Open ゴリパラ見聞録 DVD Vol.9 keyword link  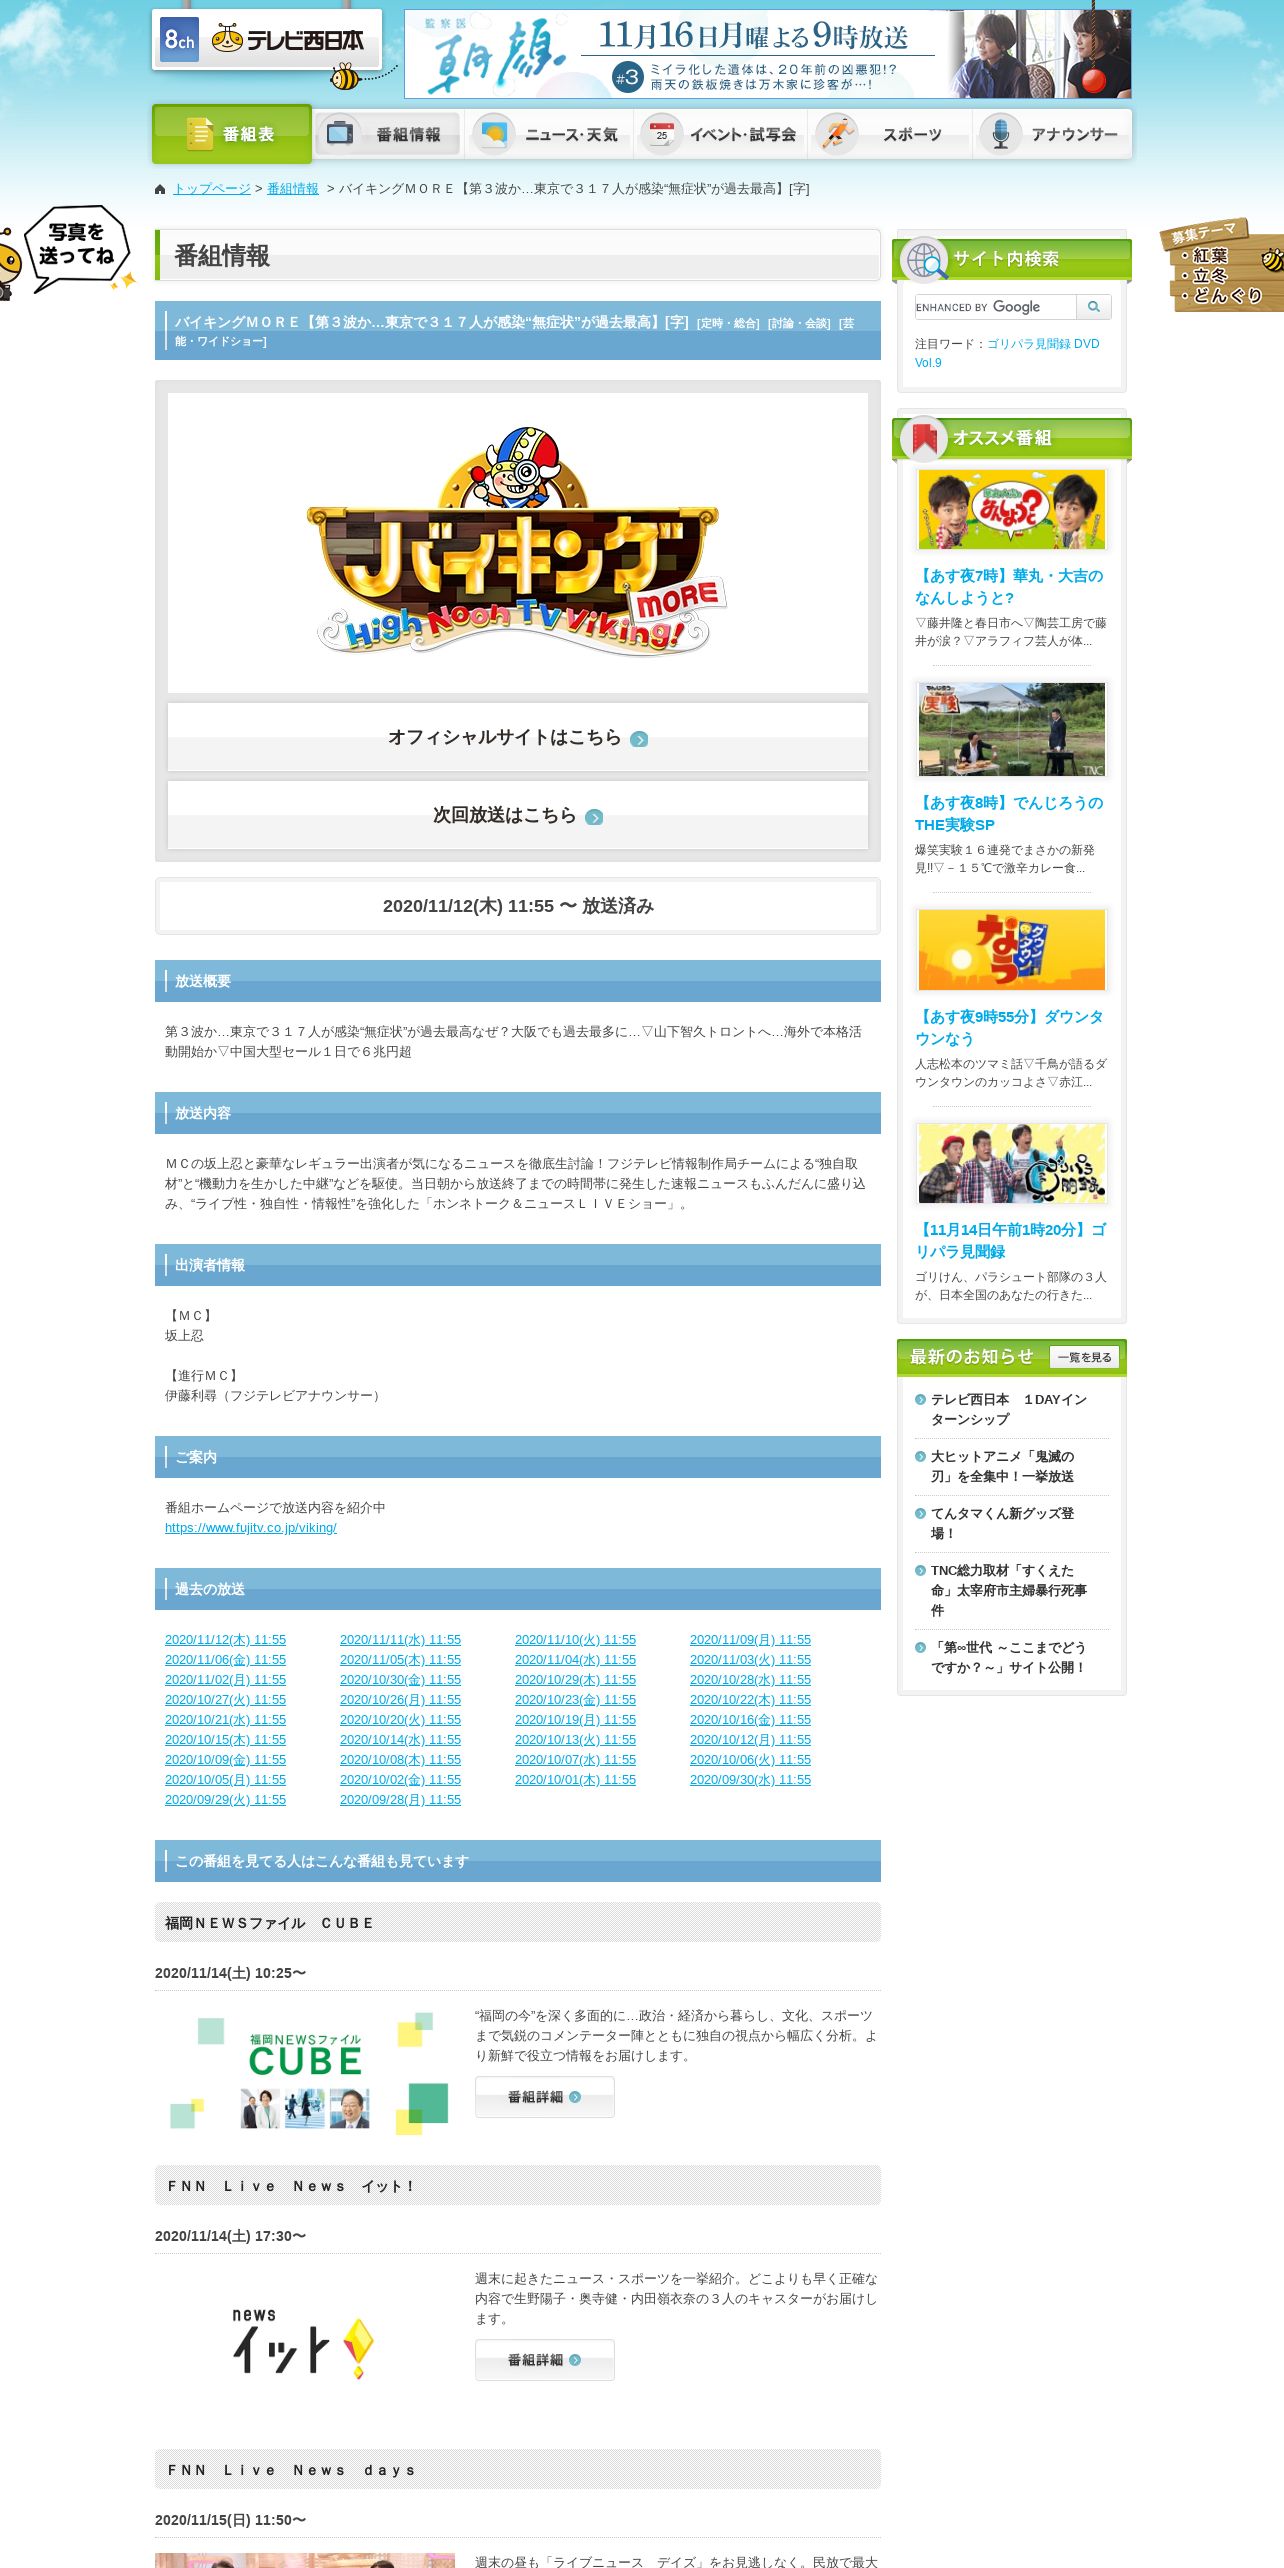pos(1007,353)
